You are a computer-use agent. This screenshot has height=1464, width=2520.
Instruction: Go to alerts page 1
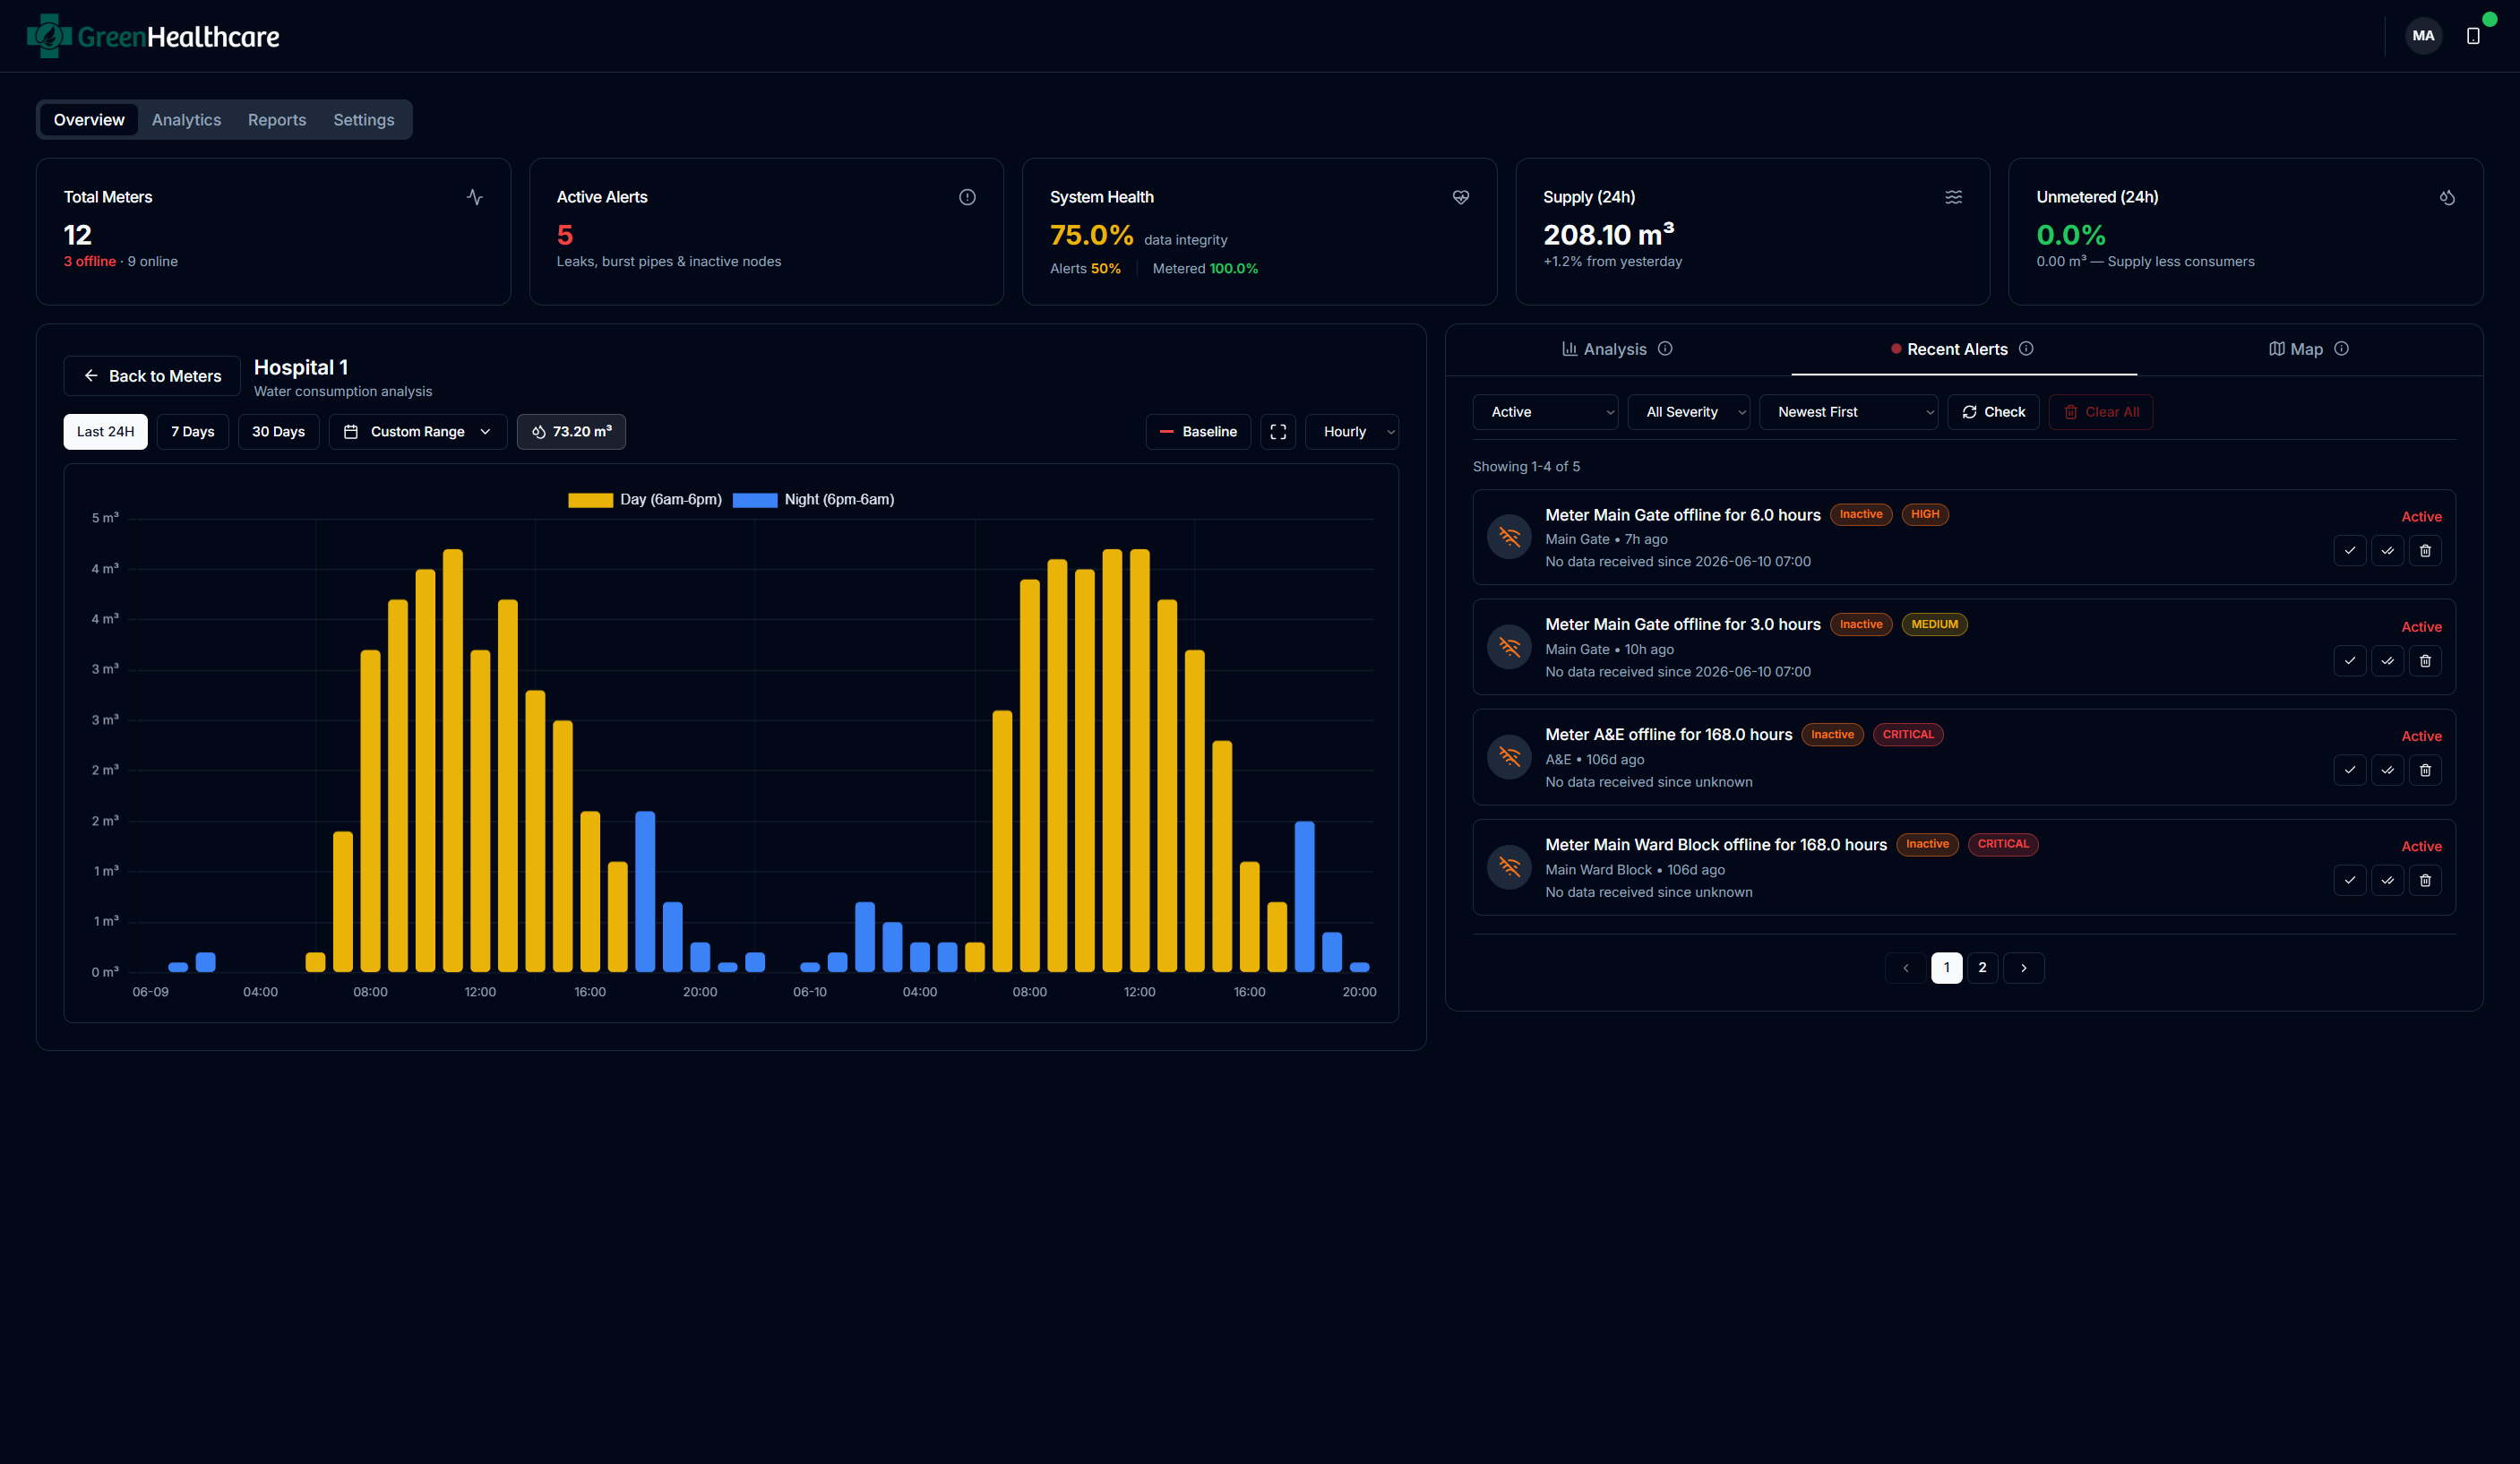[x=1946, y=968]
